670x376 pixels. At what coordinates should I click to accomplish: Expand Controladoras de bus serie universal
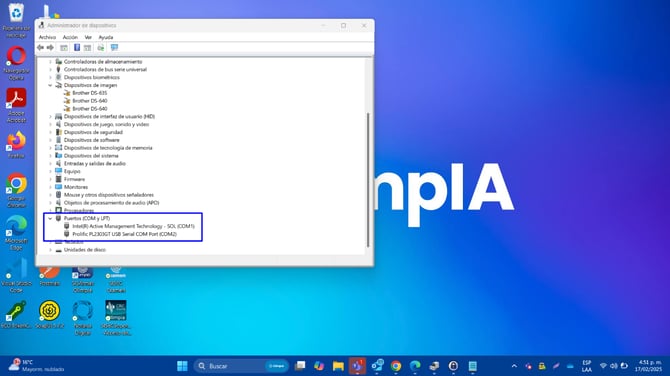tap(50, 69)
